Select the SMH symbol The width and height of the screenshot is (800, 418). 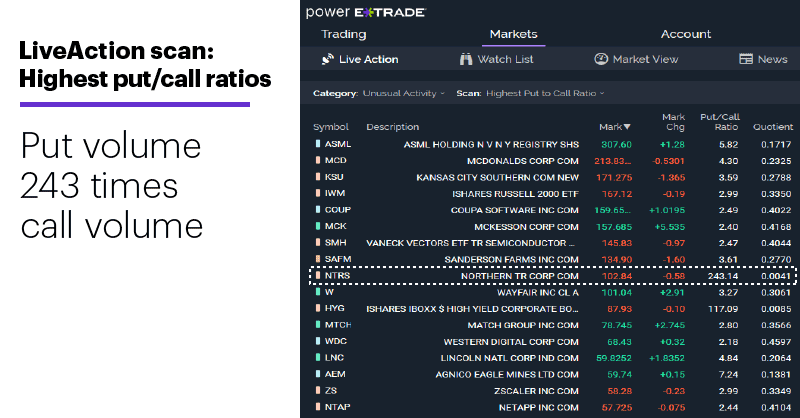(335, 242)
